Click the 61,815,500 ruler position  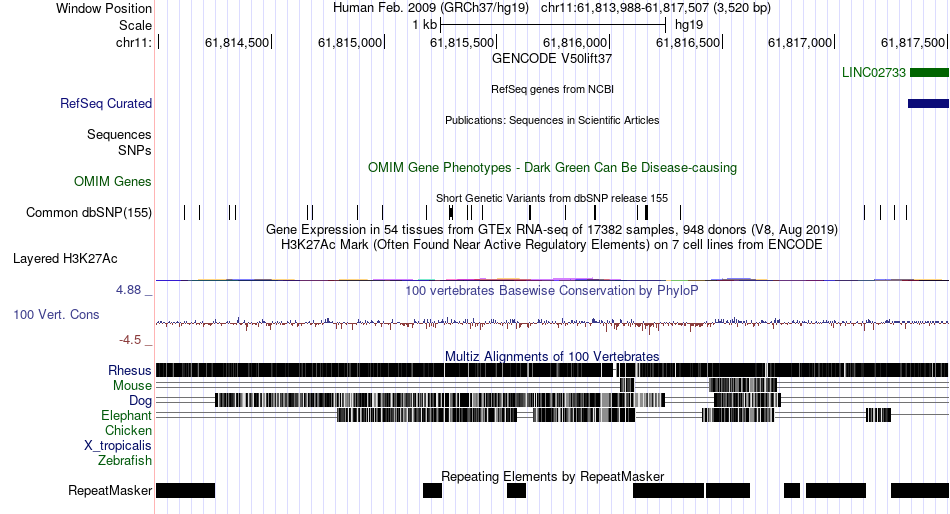point(462,42)
